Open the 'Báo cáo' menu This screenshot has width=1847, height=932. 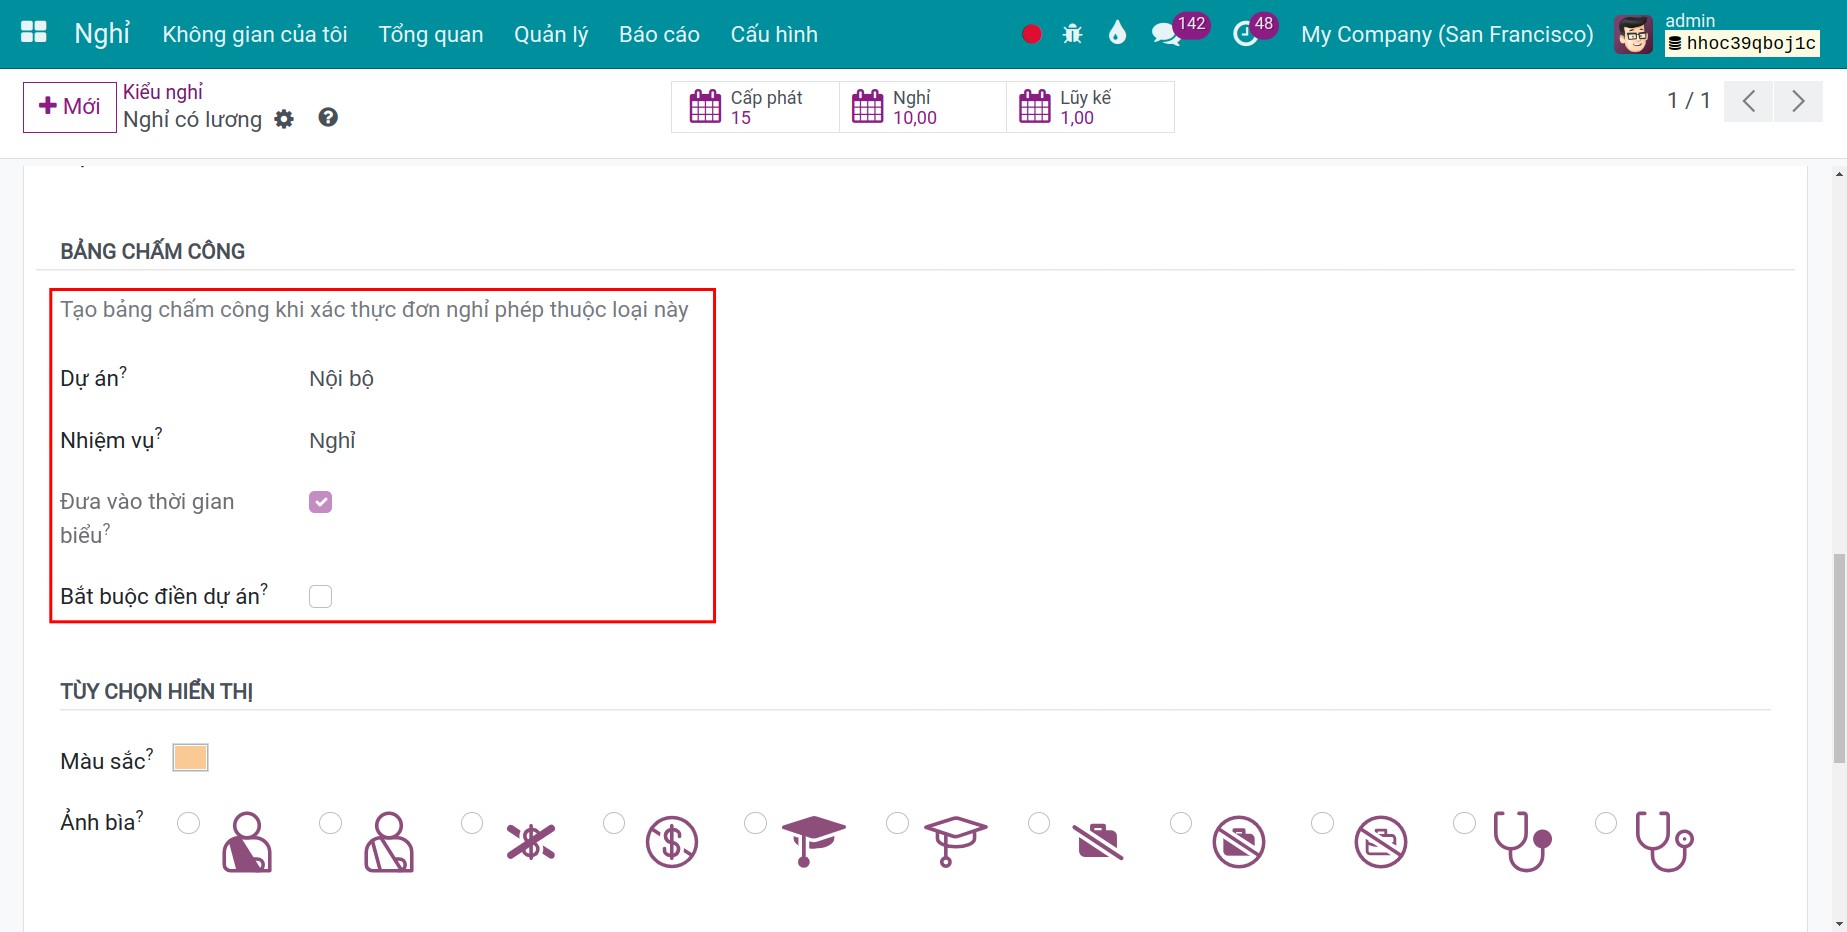[659, 34]
